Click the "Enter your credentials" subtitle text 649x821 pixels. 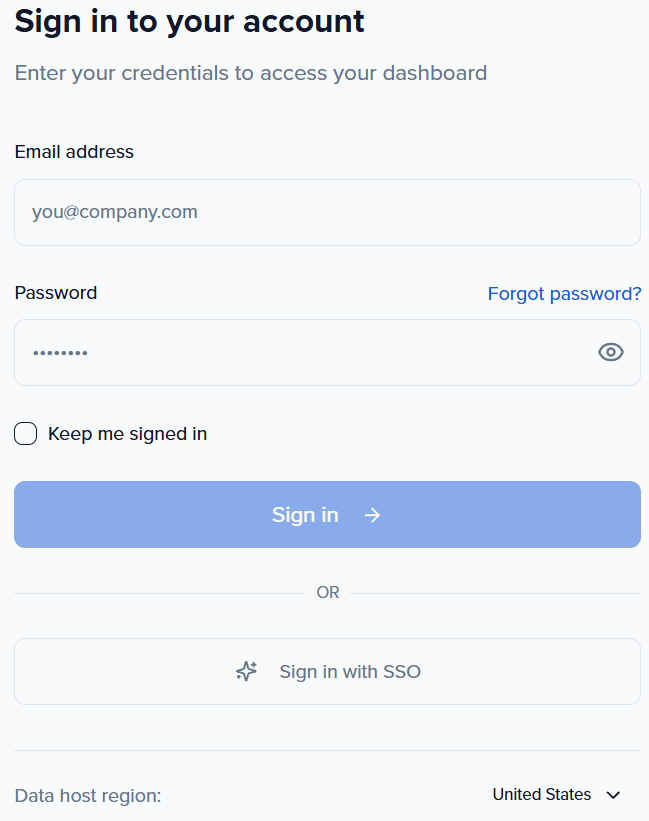(x=250, y=73)
